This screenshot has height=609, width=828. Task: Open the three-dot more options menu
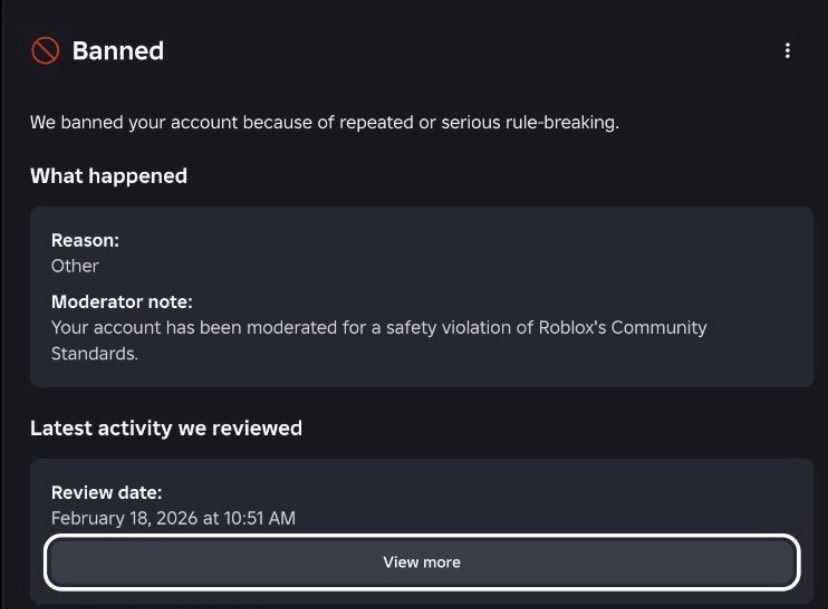(788, 51)
